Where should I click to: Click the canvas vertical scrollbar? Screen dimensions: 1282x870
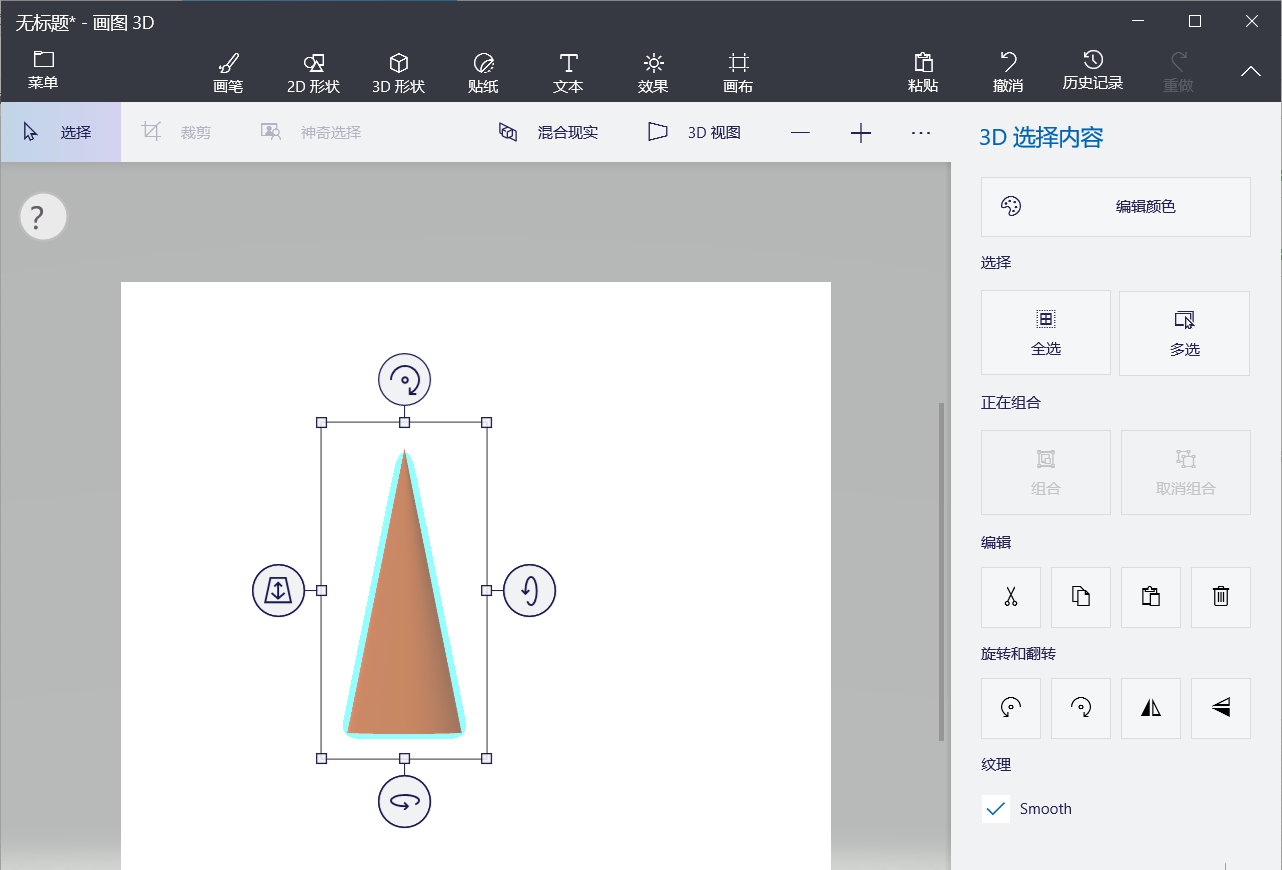point(941,572)
